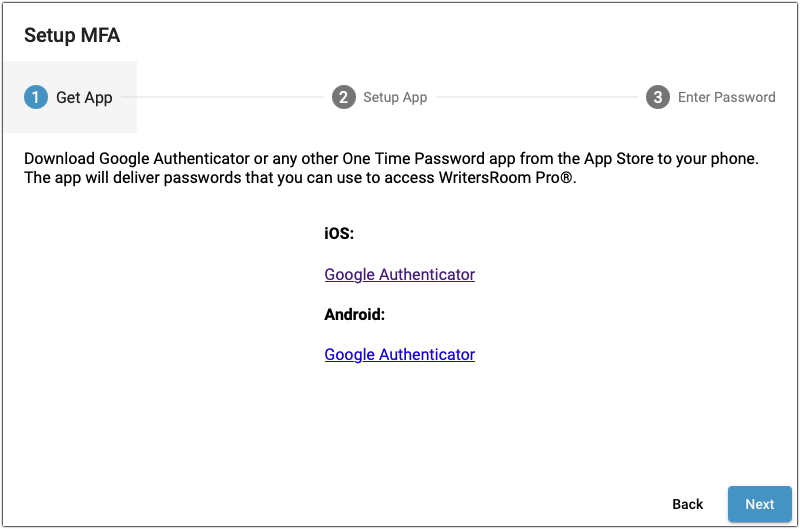Click the bold iOS: label
The height and width of the screenshot is (529, 800).
(339, 233)
